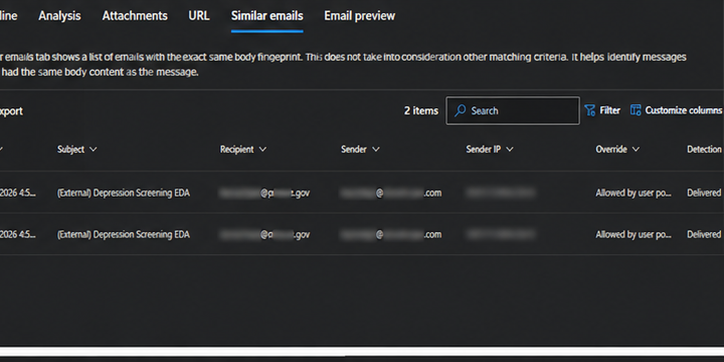Expand the Sender IP column chevron
Screen dimensions: 724x362
[x=510, y=150]
